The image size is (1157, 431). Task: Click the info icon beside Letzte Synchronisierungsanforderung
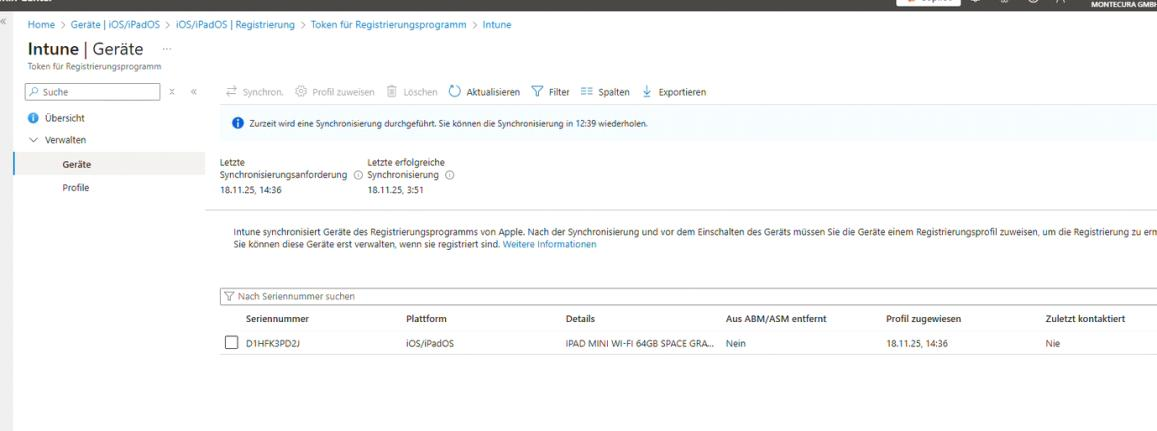point(358,176)
